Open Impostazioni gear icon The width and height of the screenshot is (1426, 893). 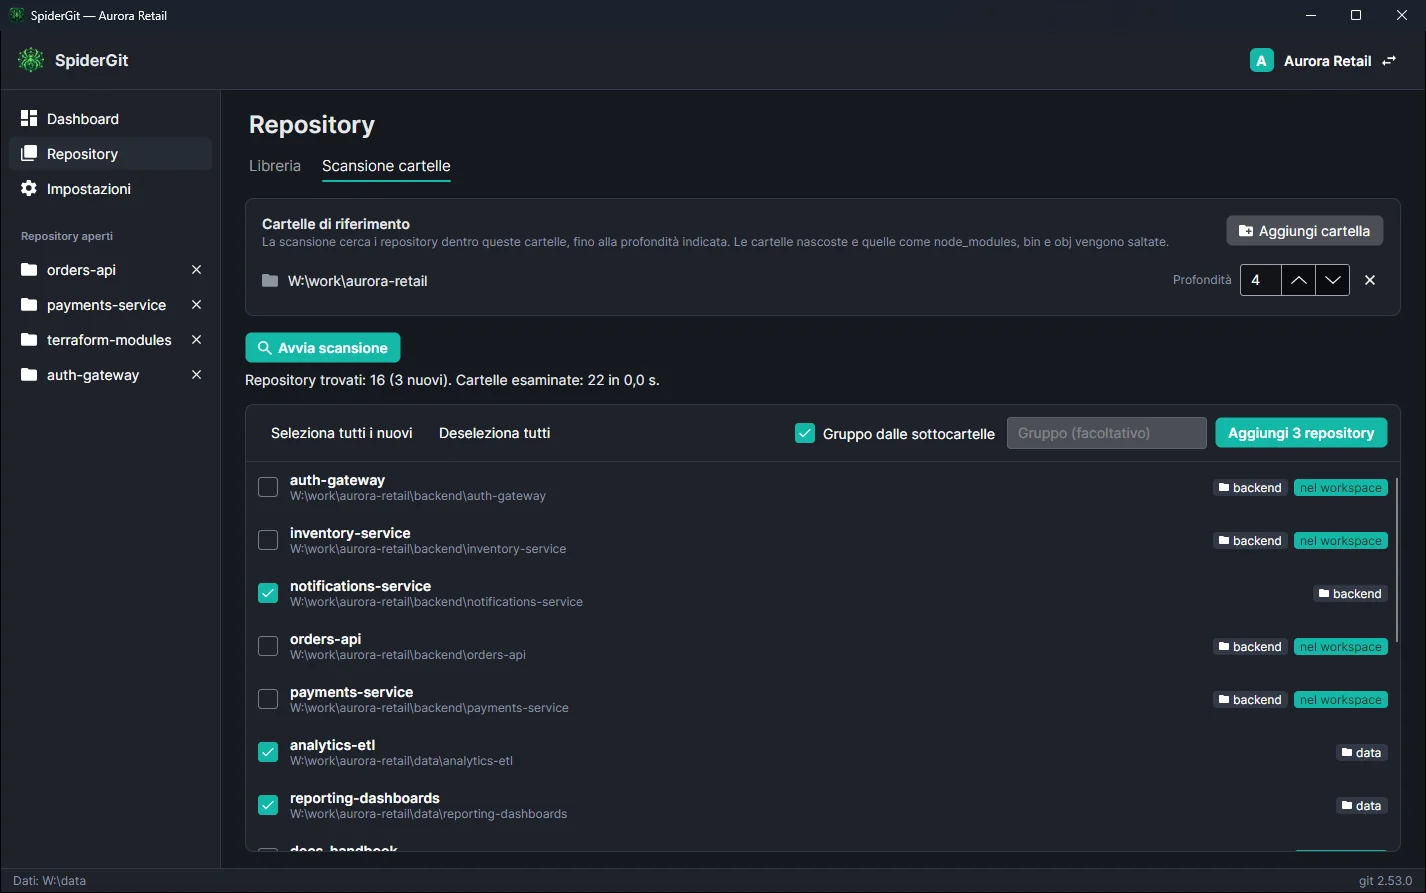tap(29, 188)
